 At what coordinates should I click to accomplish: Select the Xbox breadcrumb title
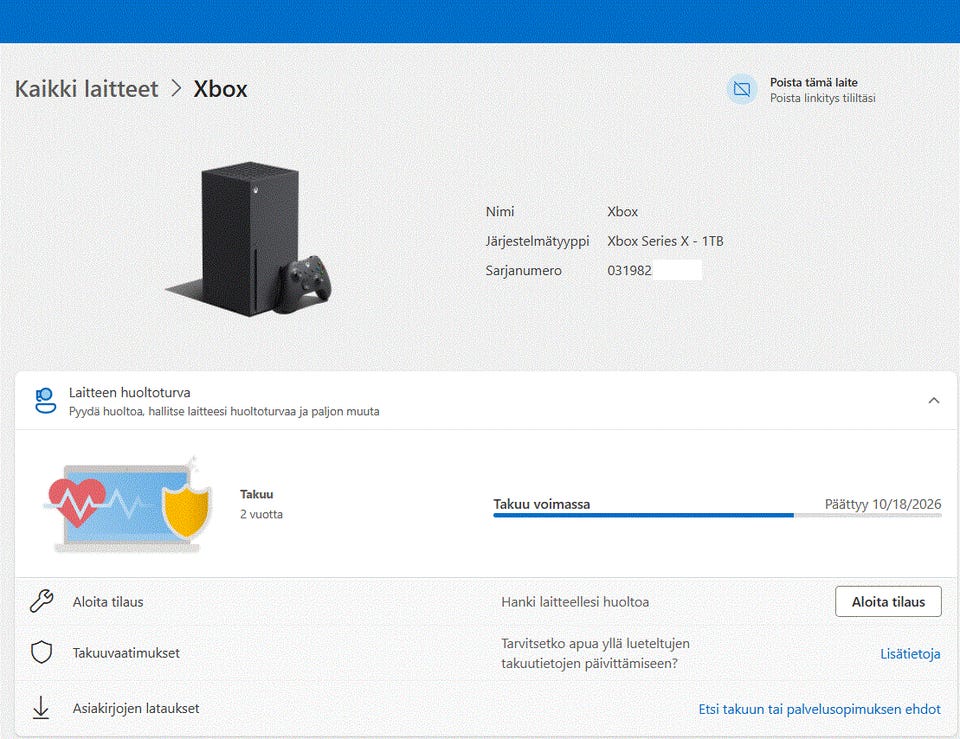click(220, 89)
